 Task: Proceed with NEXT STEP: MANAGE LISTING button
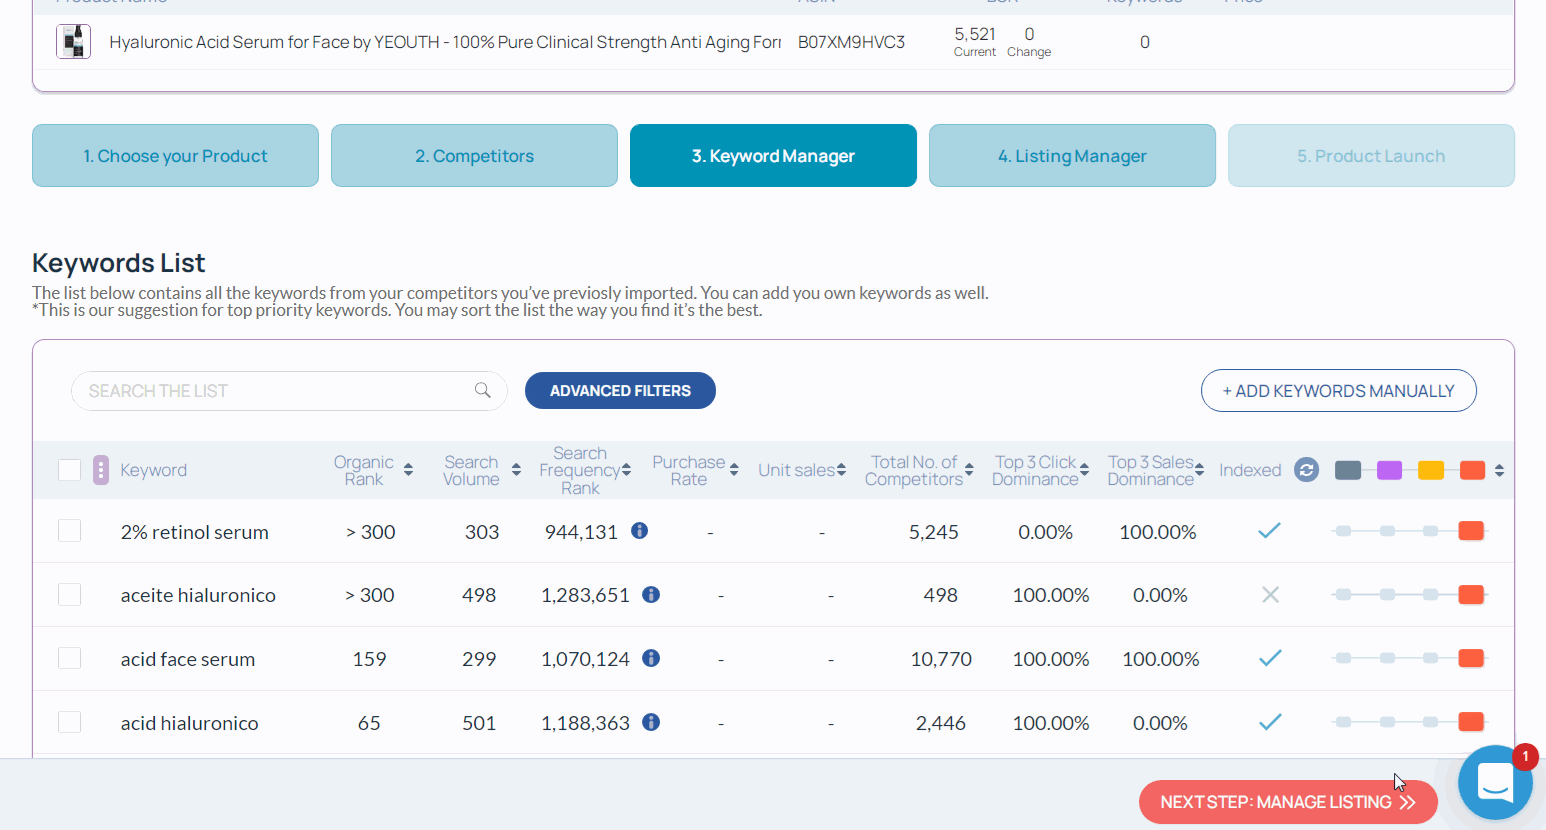click(1288, 802)
